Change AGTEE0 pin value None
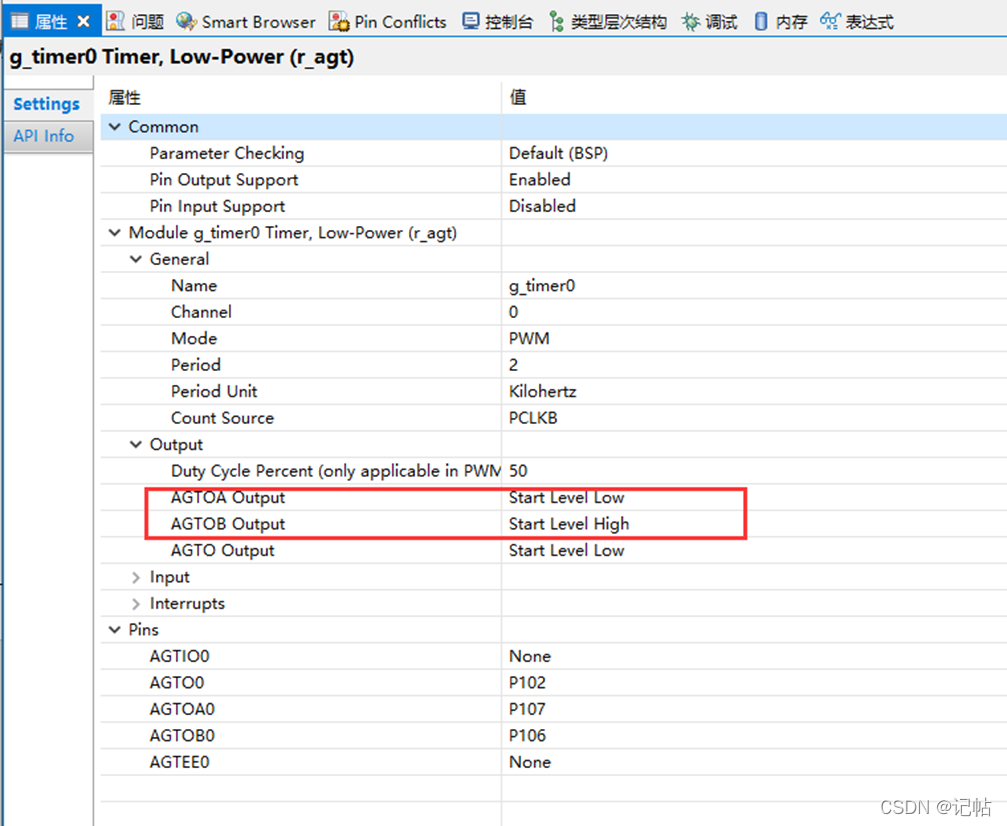This screenshot has height=826, width=1007. [x=530, y=762]
